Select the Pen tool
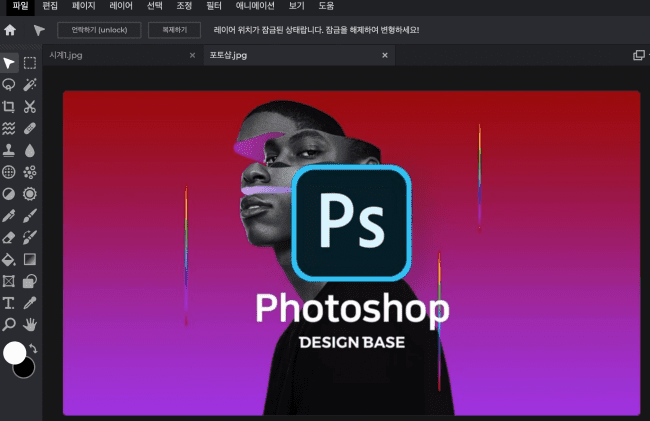This screenshot has width=650, height=421. pos(9,215)
